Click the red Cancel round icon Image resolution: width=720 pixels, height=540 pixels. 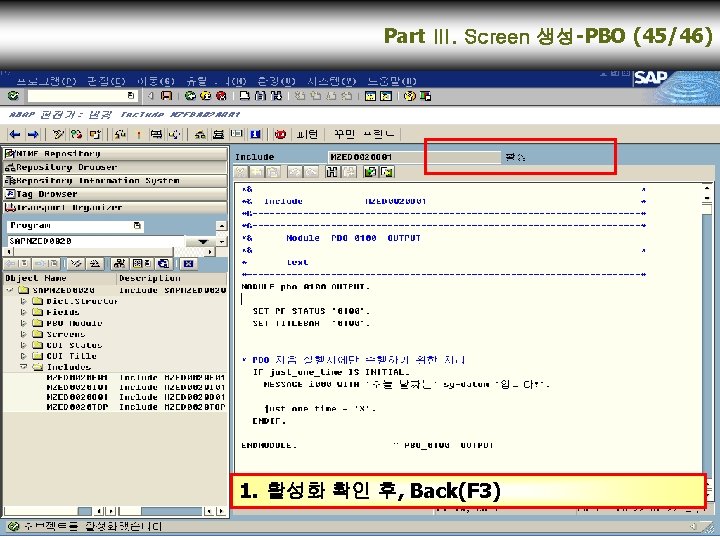(221, 96)
